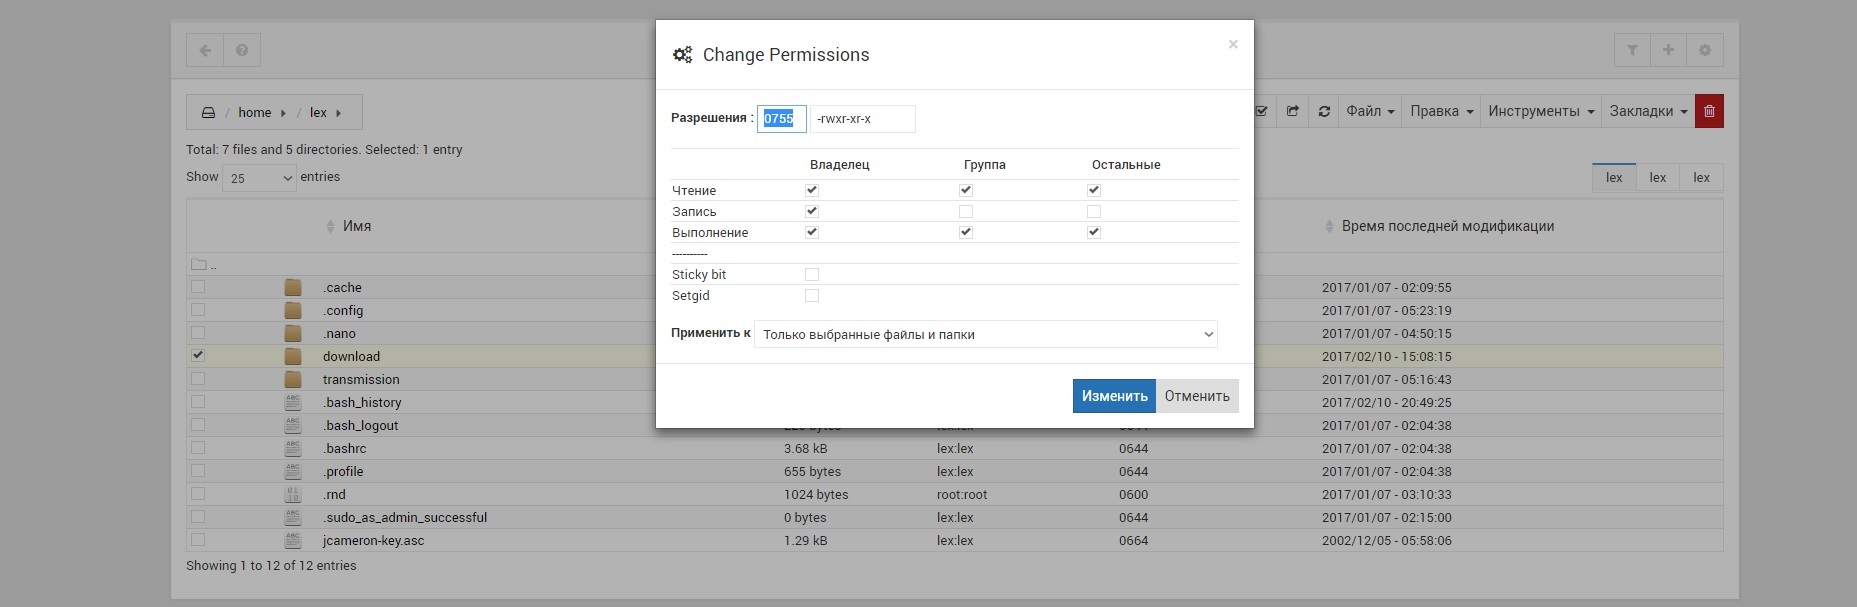Click the drive root icon in breadcrumb

[x=208, y=113]
